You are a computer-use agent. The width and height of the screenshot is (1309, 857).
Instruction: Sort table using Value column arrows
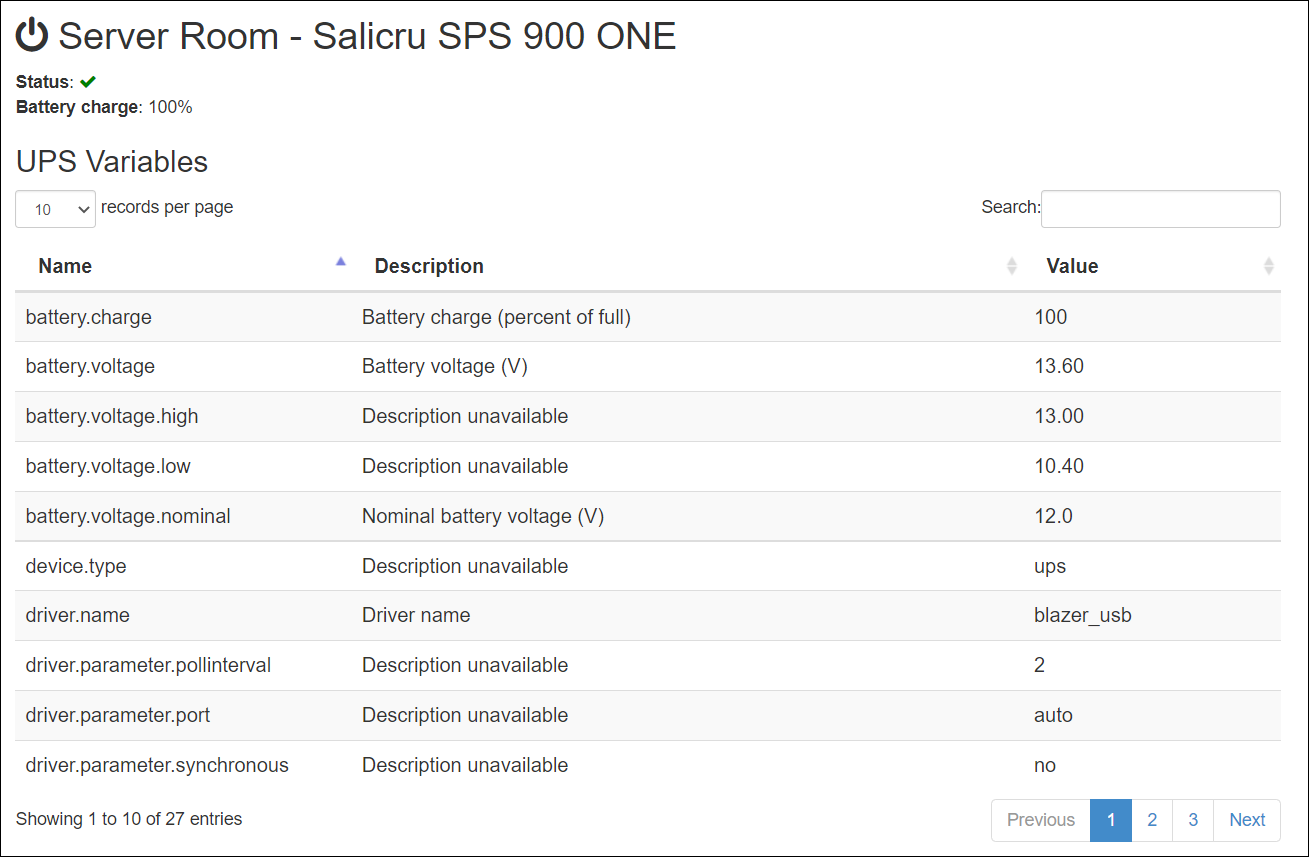(x=1269, y=266)
